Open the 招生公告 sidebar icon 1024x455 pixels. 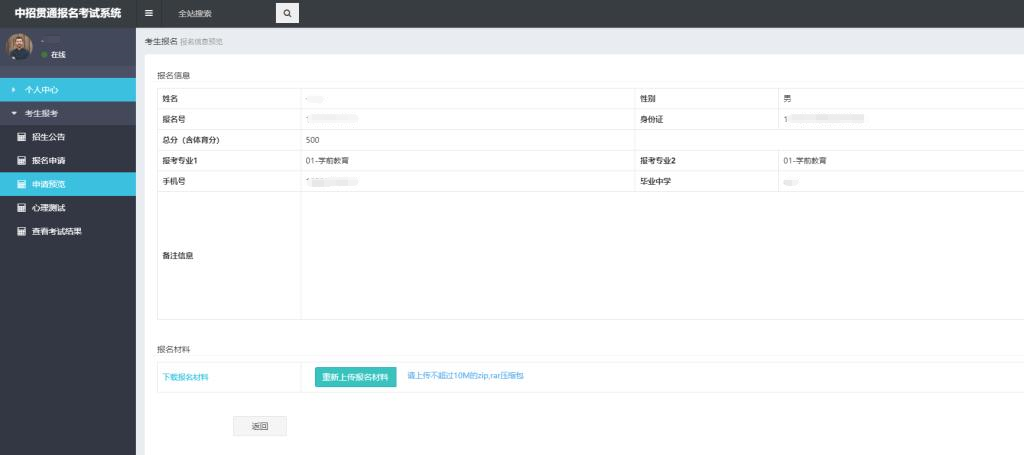[21, 137]
